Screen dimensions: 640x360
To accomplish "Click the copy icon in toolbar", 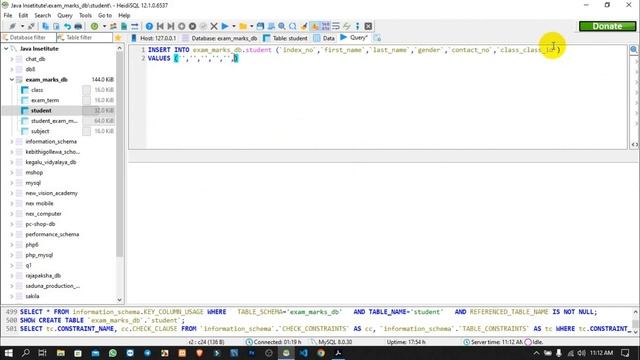I will coord(45,26).
